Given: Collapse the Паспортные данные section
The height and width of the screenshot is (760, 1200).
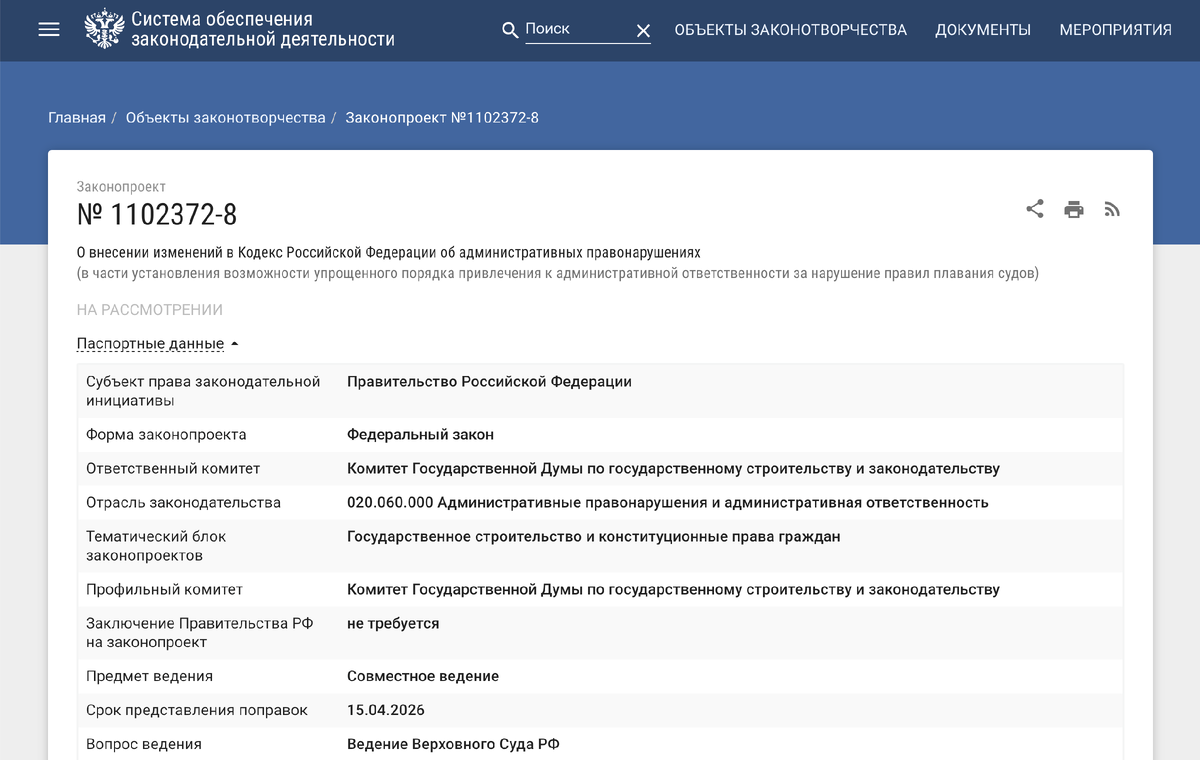Looking at the screenshot, I should point(158,344).
